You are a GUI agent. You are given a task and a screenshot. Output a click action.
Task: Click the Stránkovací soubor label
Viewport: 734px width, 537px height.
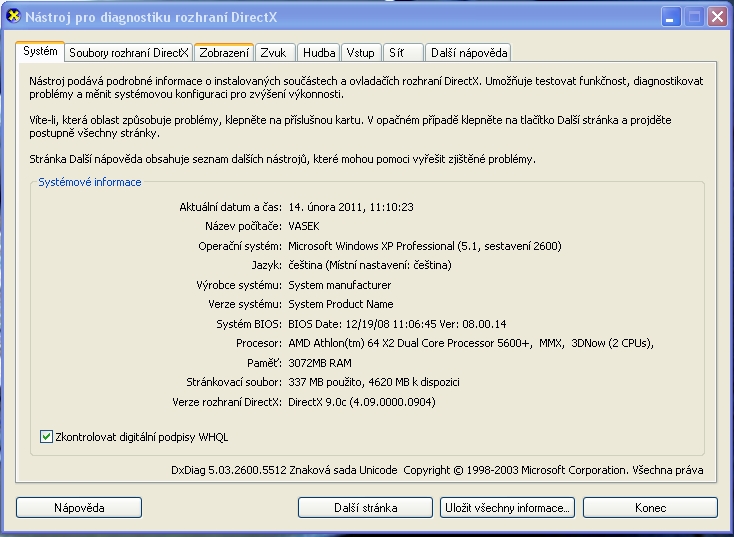click(234, 383)
